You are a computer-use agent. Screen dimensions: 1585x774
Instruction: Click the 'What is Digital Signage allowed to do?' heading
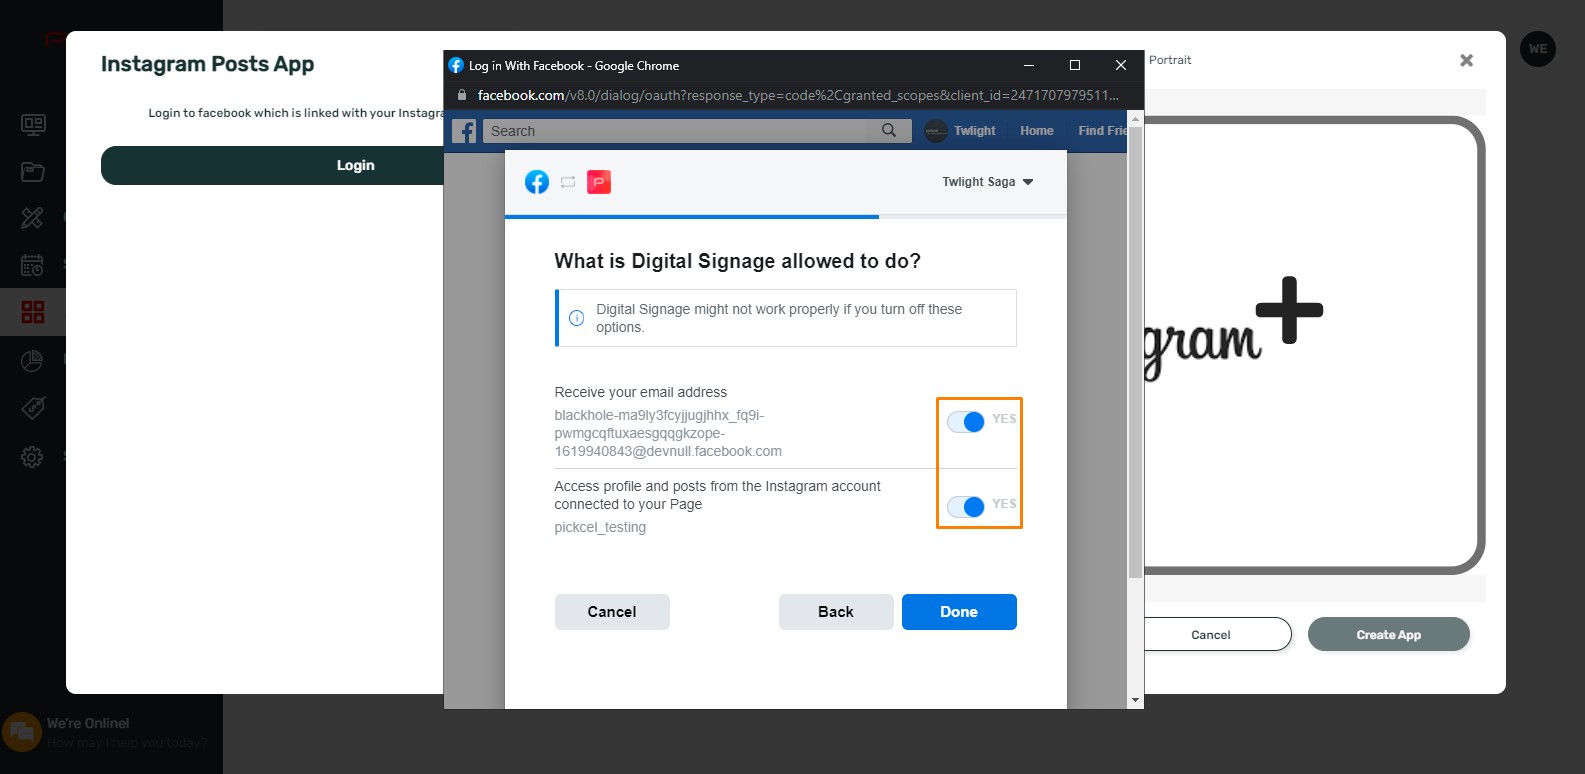(x=738, y=261)
